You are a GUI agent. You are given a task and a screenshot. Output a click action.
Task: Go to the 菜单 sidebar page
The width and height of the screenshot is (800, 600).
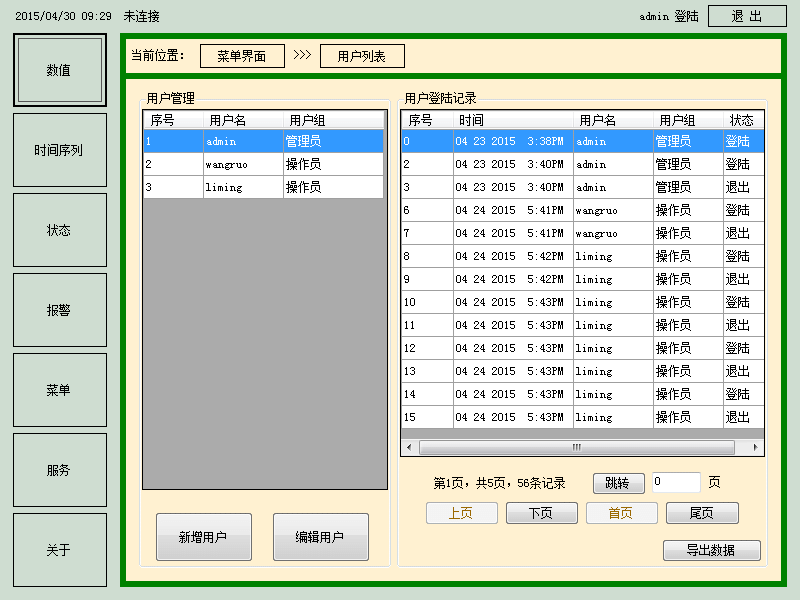pos(60,390)
